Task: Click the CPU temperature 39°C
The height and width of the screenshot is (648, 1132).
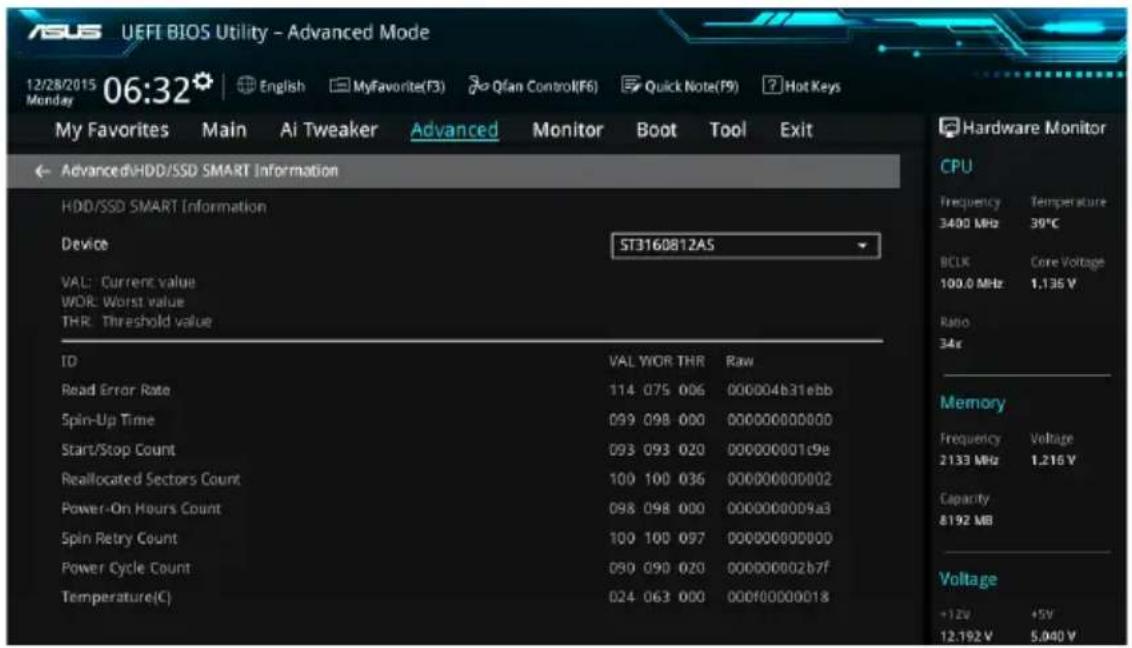Action: (x=1045, y=224)
